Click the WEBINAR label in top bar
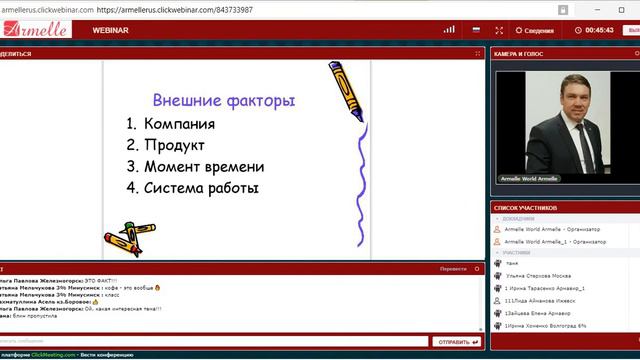Screen dimensions: 640x360 pyautogui.click(x=110, y=30)
